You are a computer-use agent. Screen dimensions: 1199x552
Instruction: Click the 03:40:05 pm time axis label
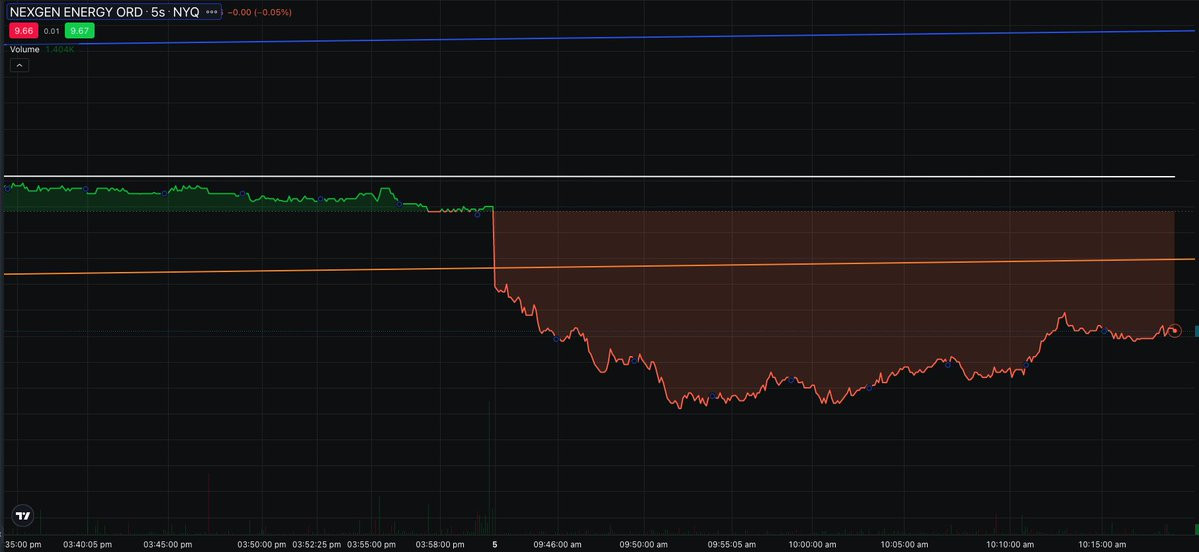click(88, 544)
